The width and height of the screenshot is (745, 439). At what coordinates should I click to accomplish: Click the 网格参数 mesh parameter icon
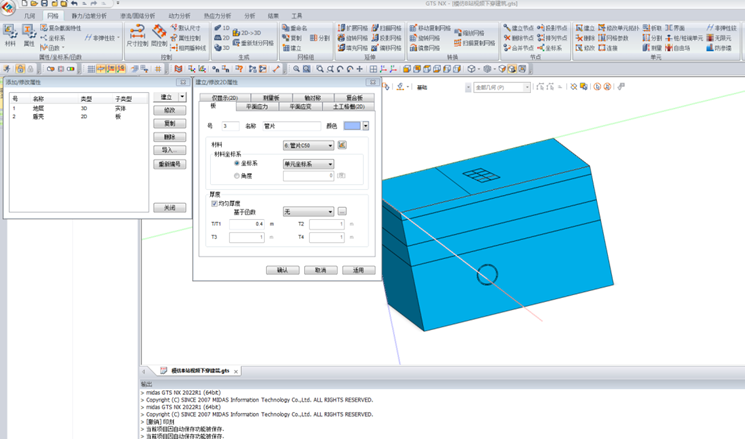[613, 38]
